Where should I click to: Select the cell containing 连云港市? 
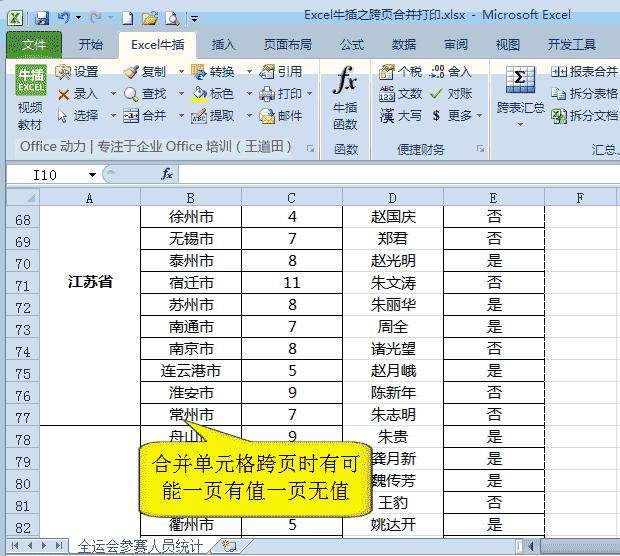191,371
